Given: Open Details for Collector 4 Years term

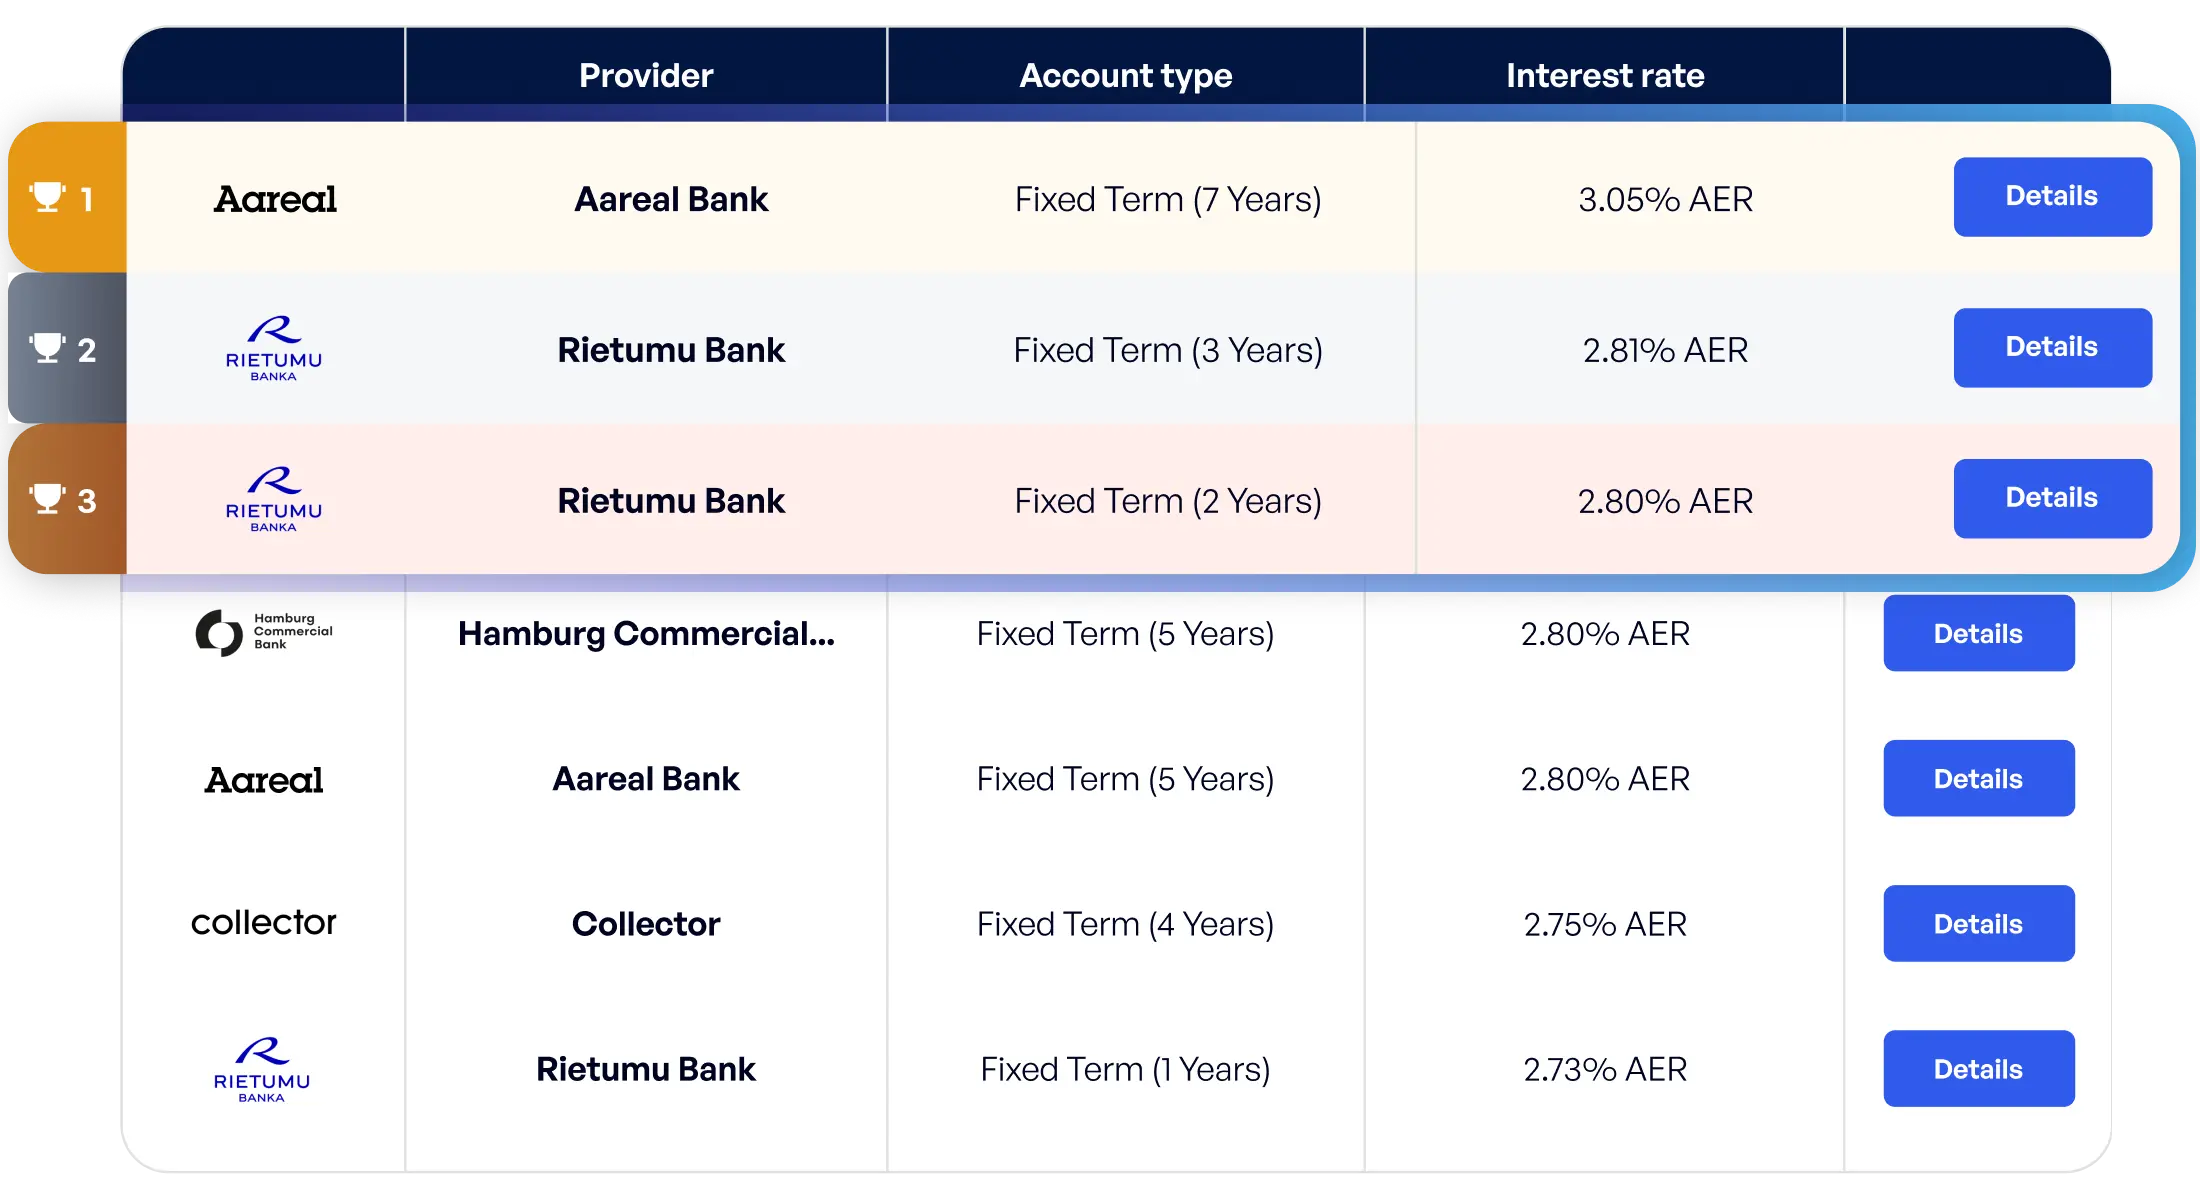Looking at the screenshot, I should [1978, 923].
